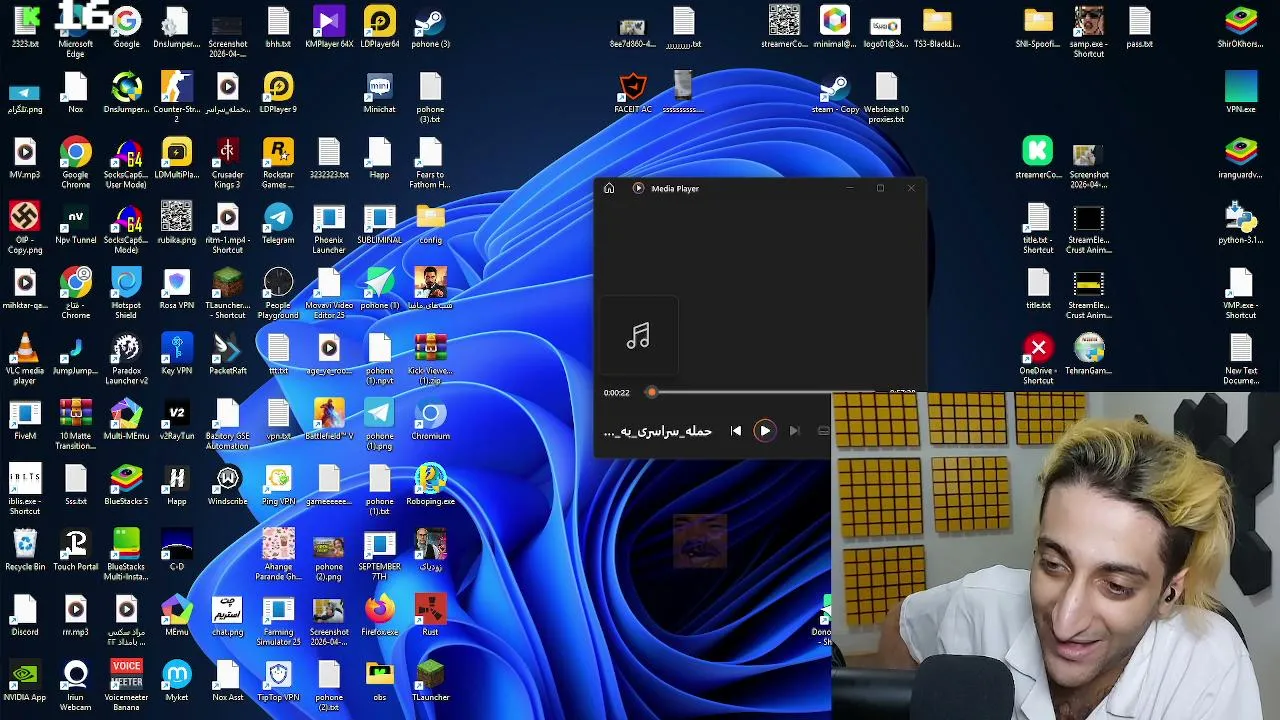Select the Battlefield V desktop icon

pyautogui.click(x=329, y=419)
